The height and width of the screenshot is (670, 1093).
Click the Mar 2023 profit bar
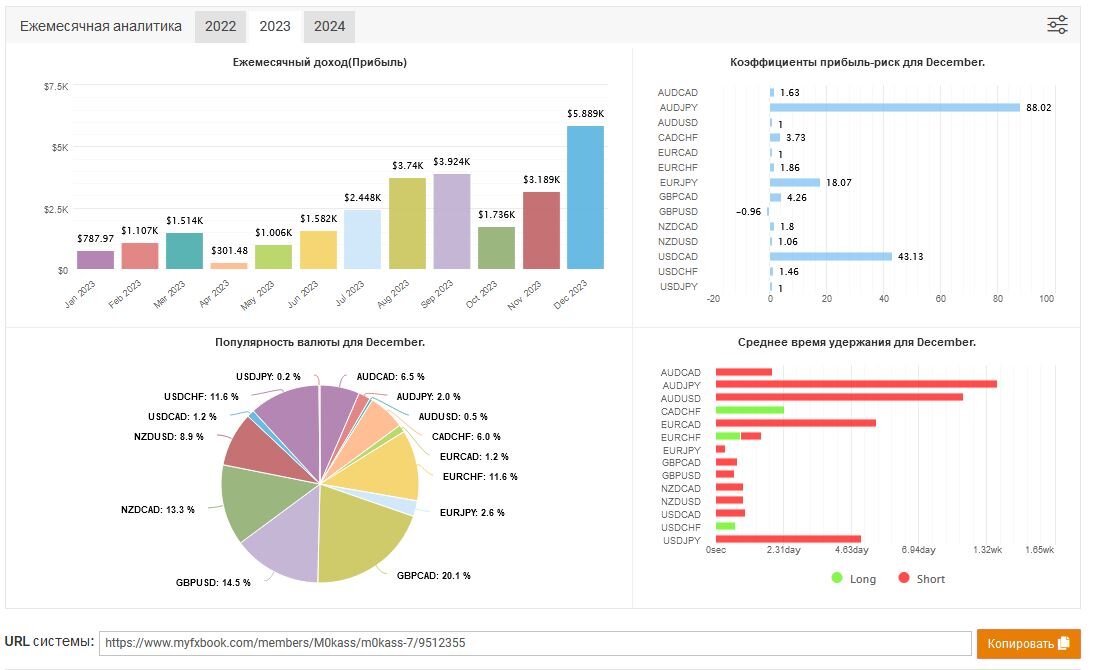click(x=184, y=251)
